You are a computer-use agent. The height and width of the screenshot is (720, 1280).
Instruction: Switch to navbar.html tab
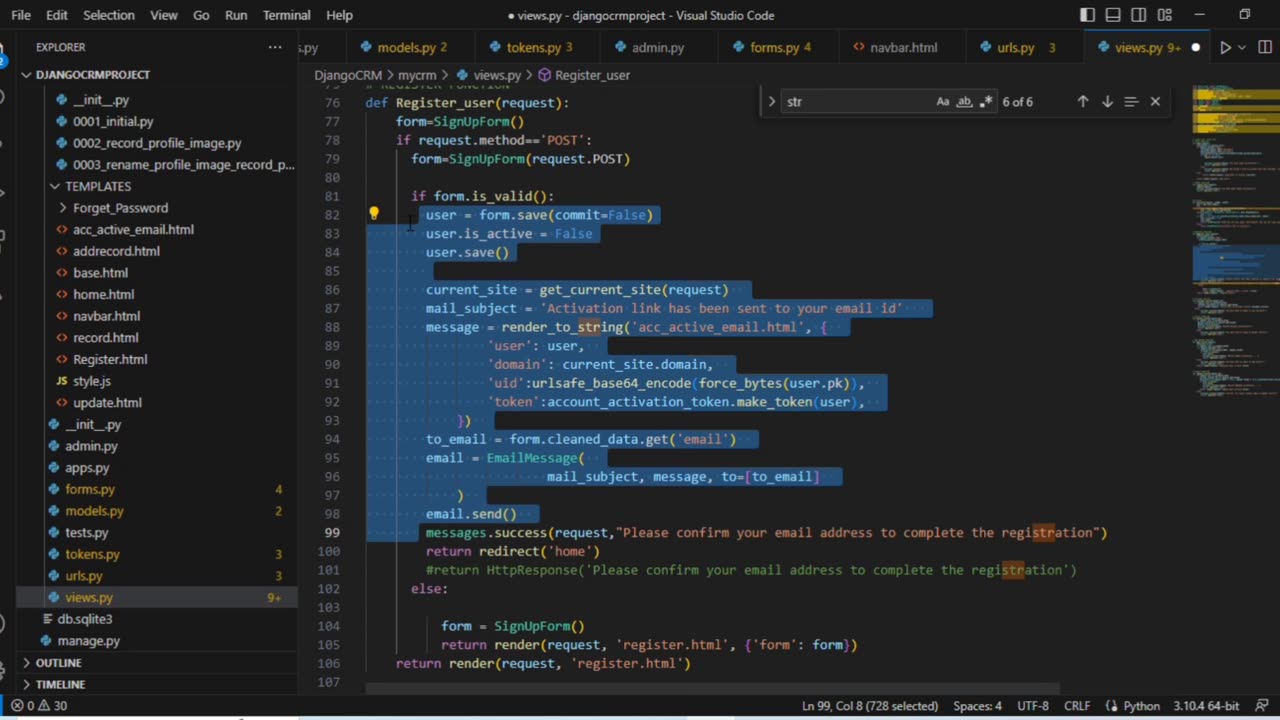coord(903,47)
